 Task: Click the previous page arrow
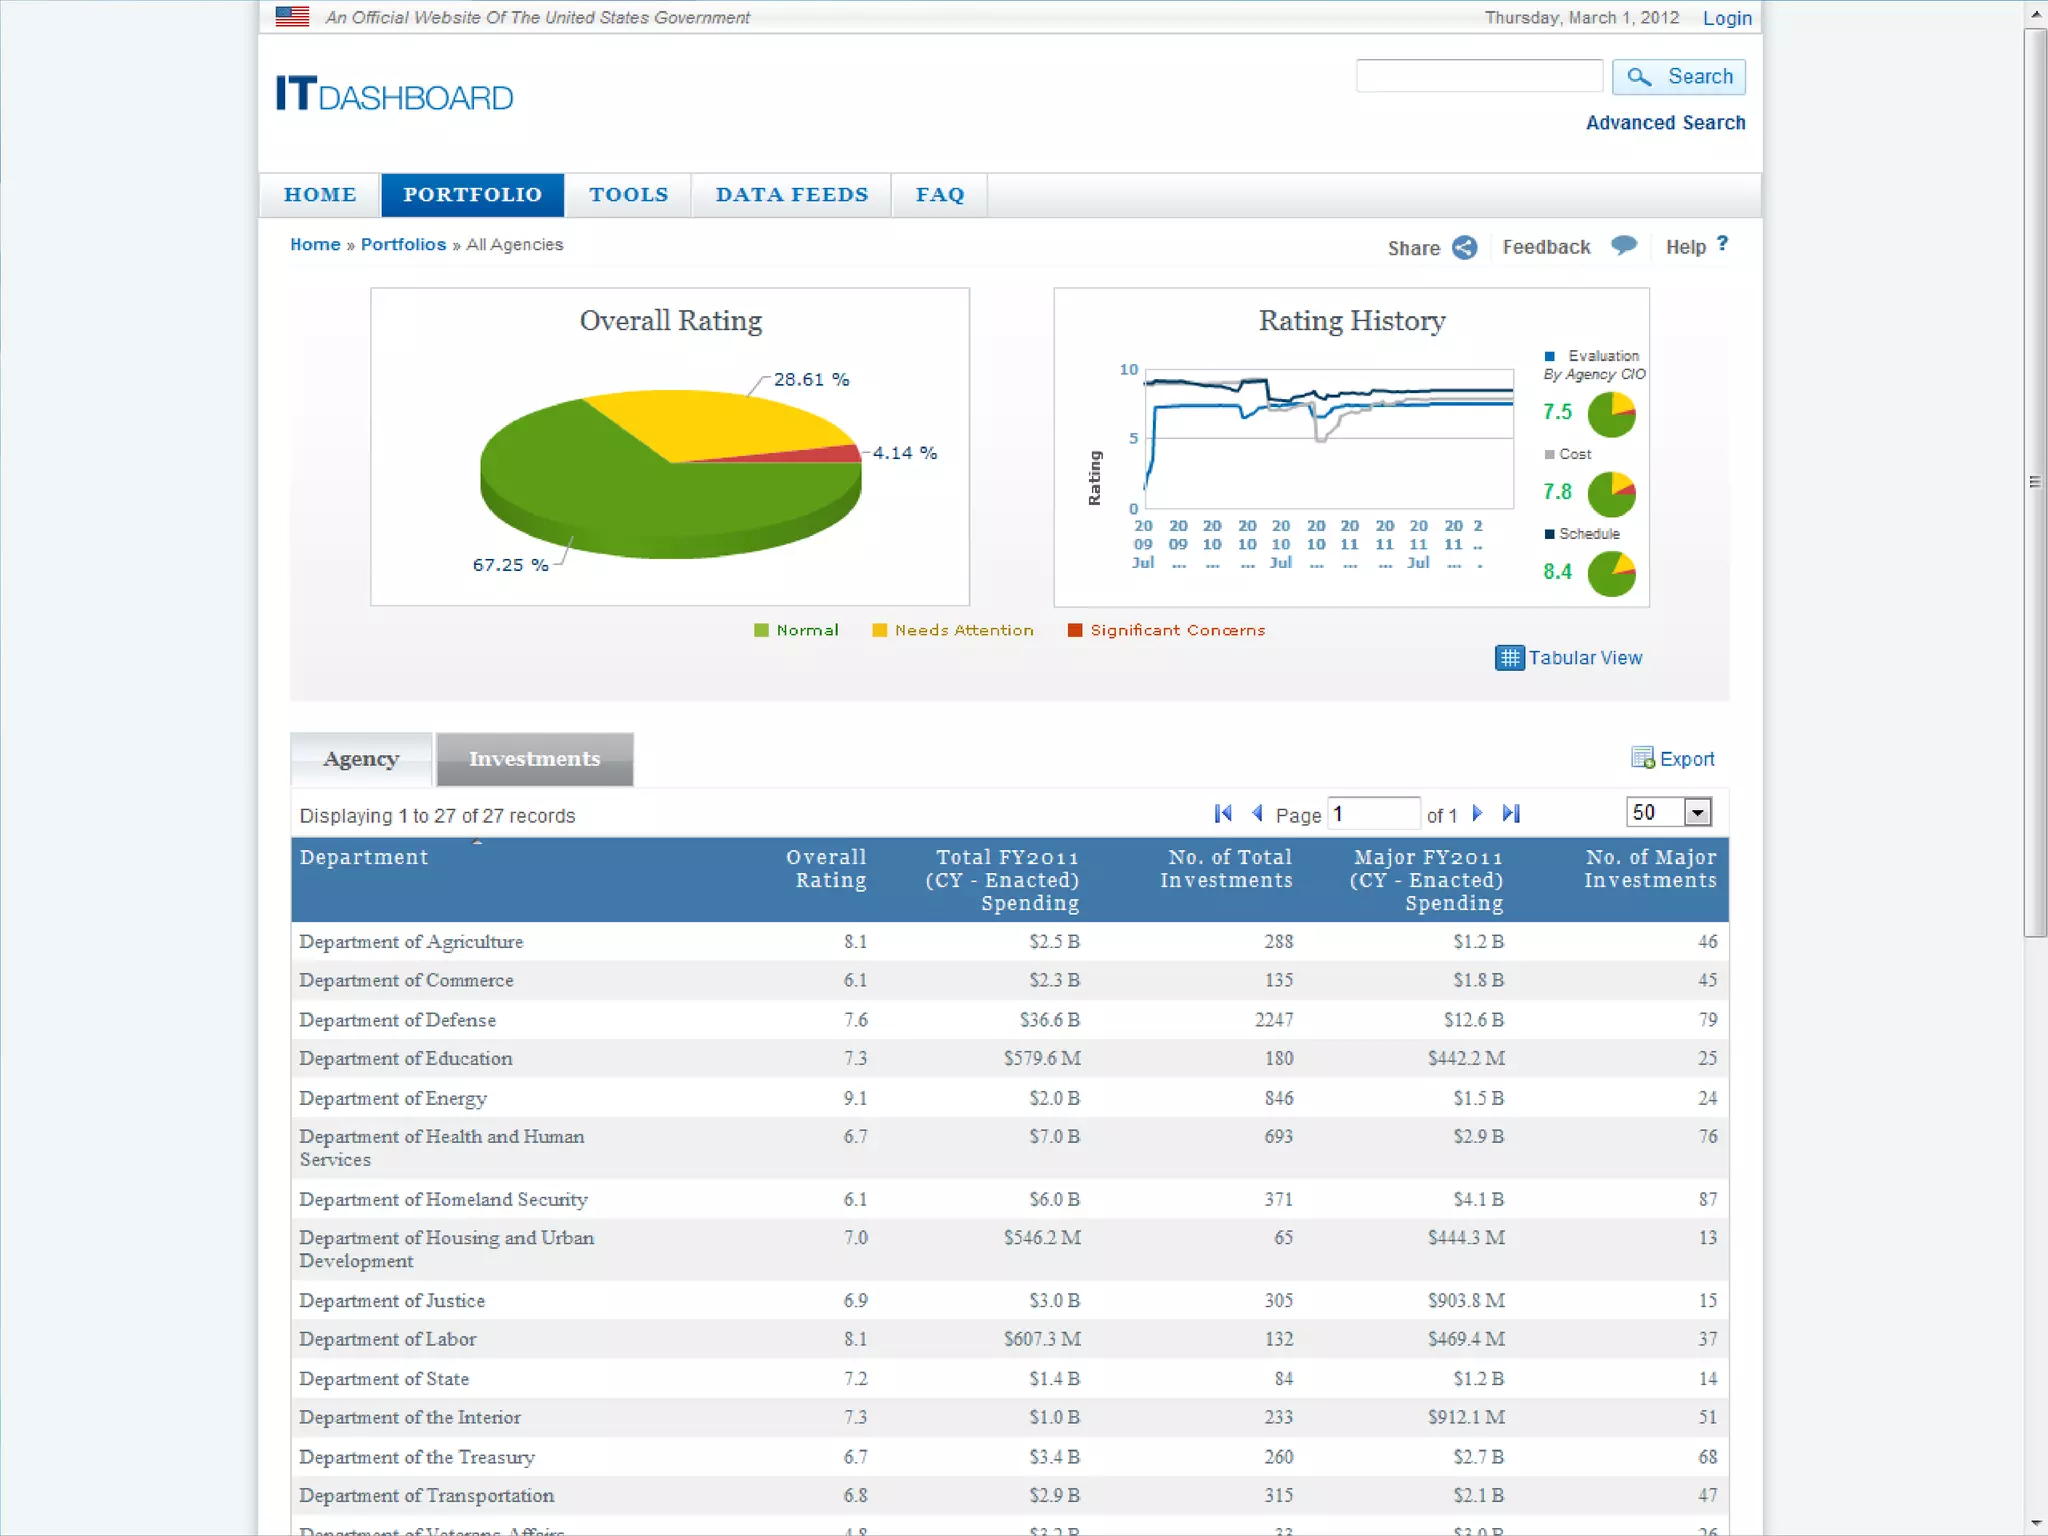coord(1257,814)
